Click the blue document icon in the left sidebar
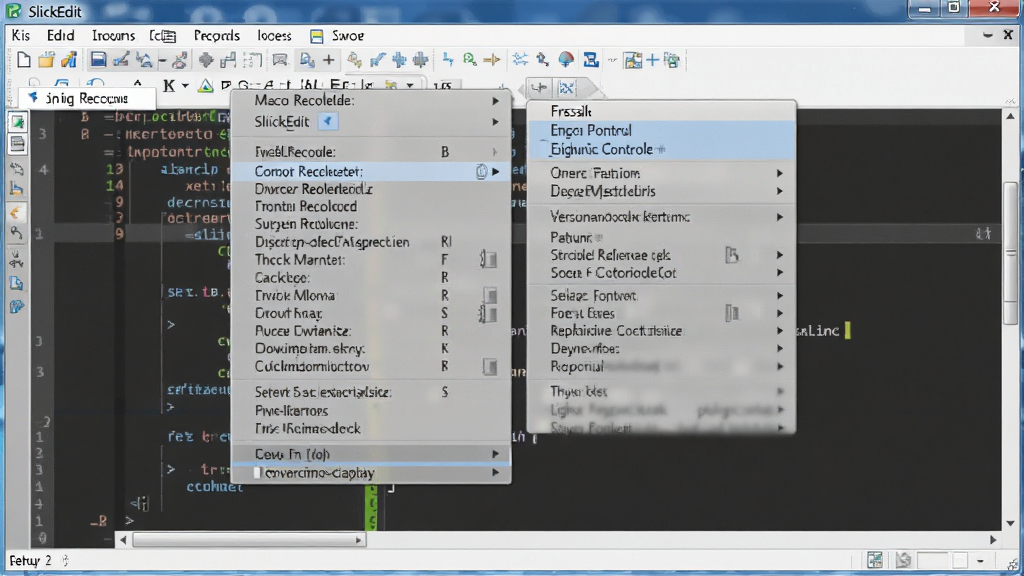Image resolution: width=1024 pixels, height=576 pixels. click(17, 283)
